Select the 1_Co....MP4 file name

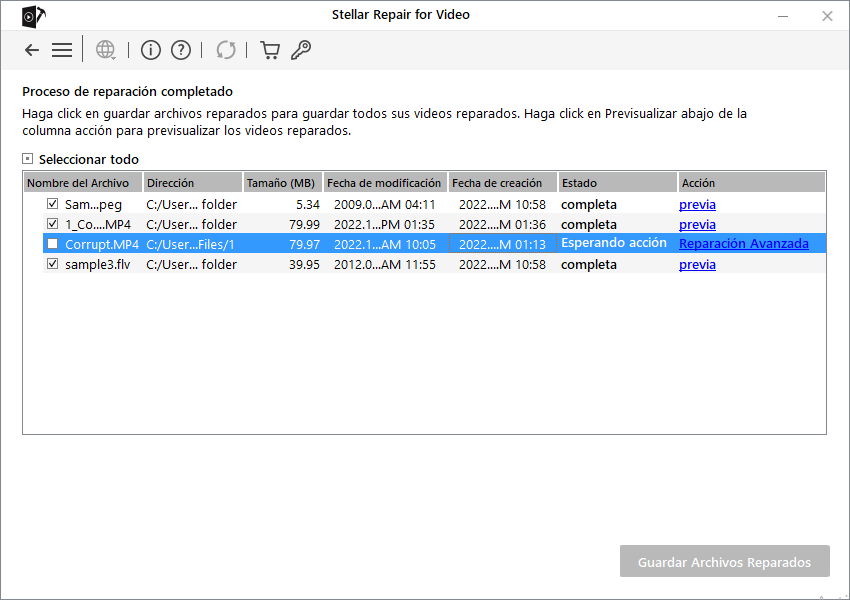point(98,224)
